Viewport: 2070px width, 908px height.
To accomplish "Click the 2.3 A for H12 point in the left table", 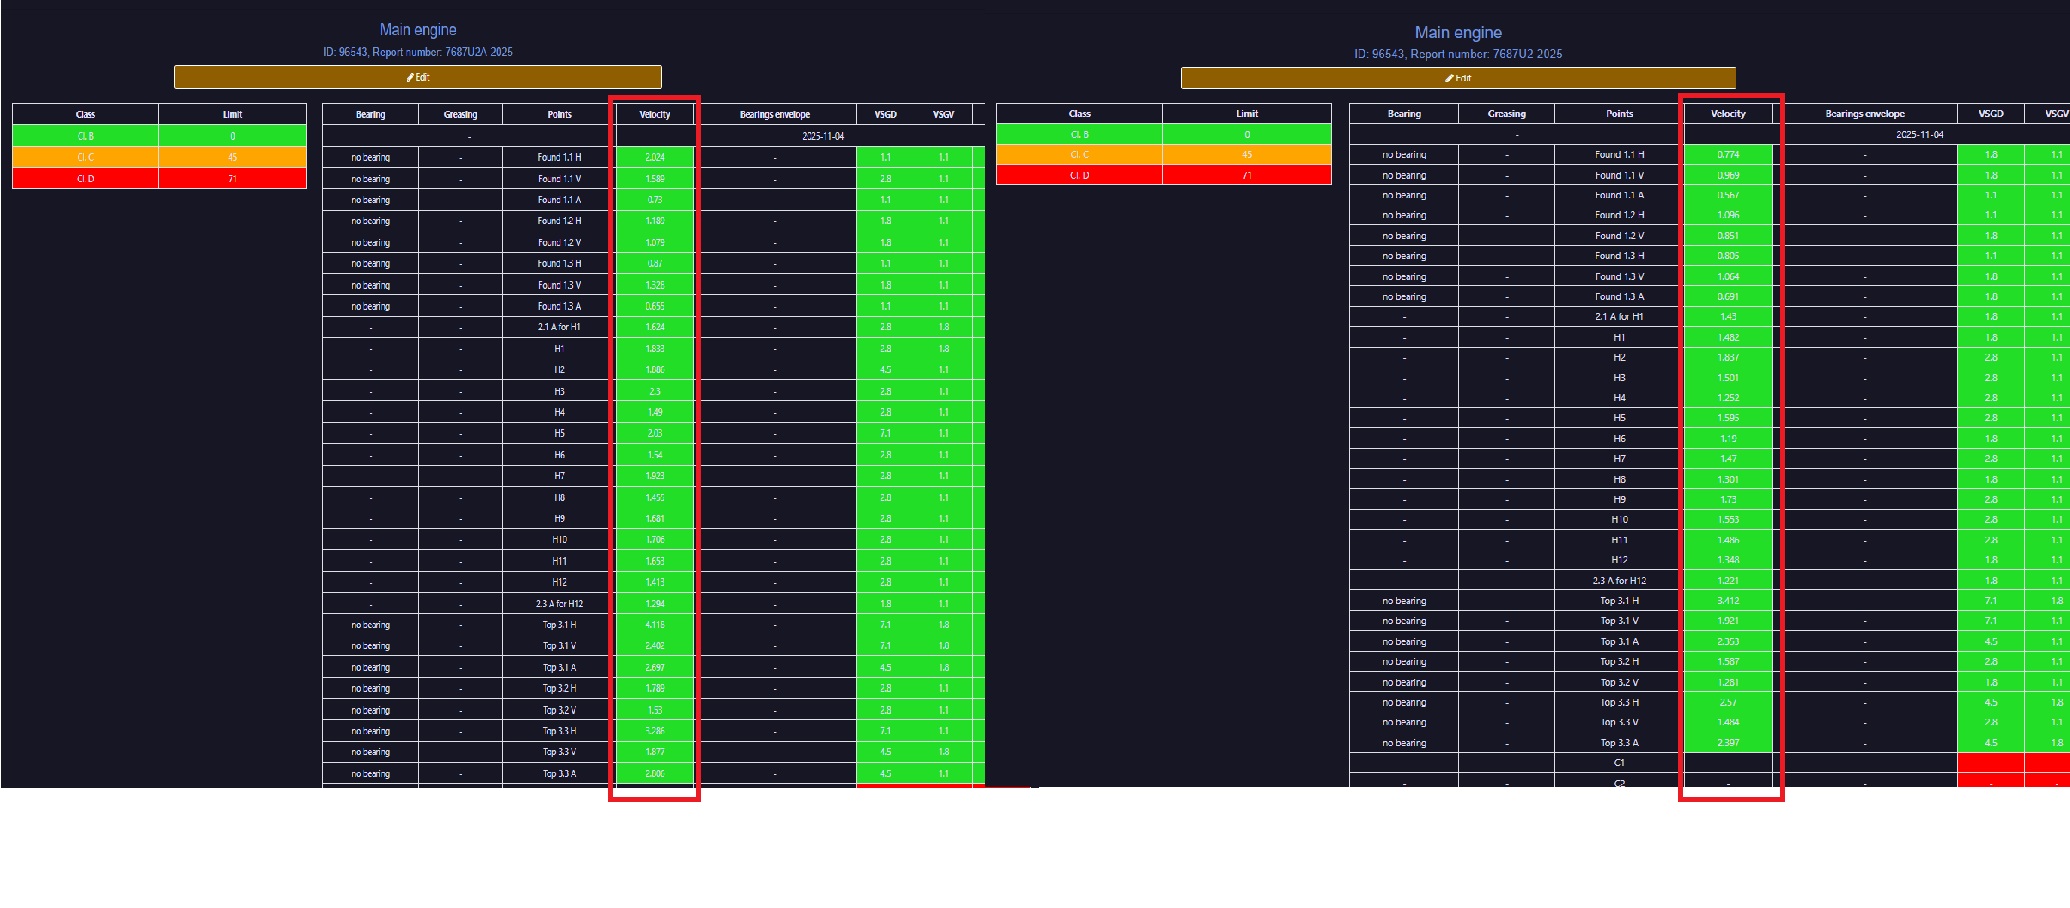I will pos(559,604).
